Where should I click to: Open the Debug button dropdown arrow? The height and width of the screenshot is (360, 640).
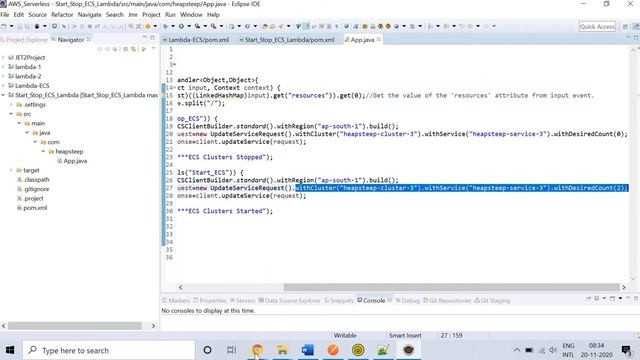[173, 26]
